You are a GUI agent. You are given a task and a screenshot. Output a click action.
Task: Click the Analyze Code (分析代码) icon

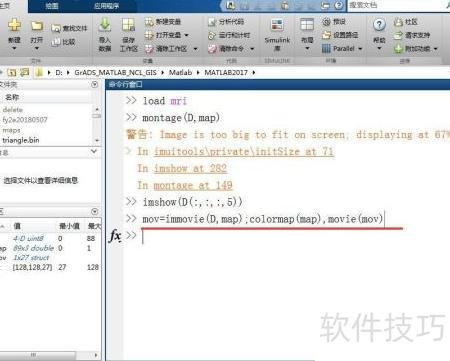212,22
